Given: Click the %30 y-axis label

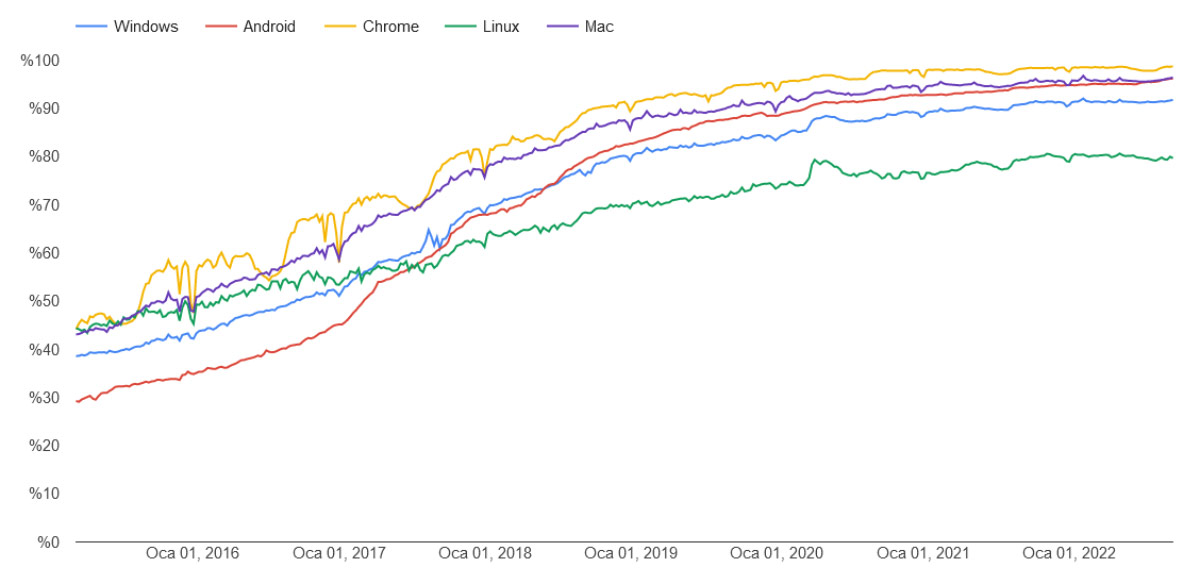Looking at the screenshot, I should 44,398.
